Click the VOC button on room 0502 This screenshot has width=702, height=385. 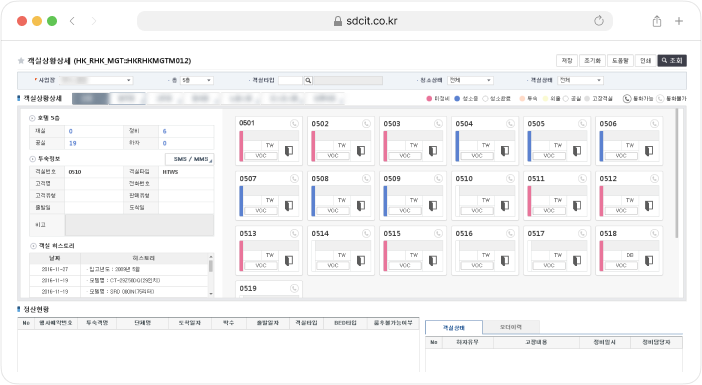(333, 156)
